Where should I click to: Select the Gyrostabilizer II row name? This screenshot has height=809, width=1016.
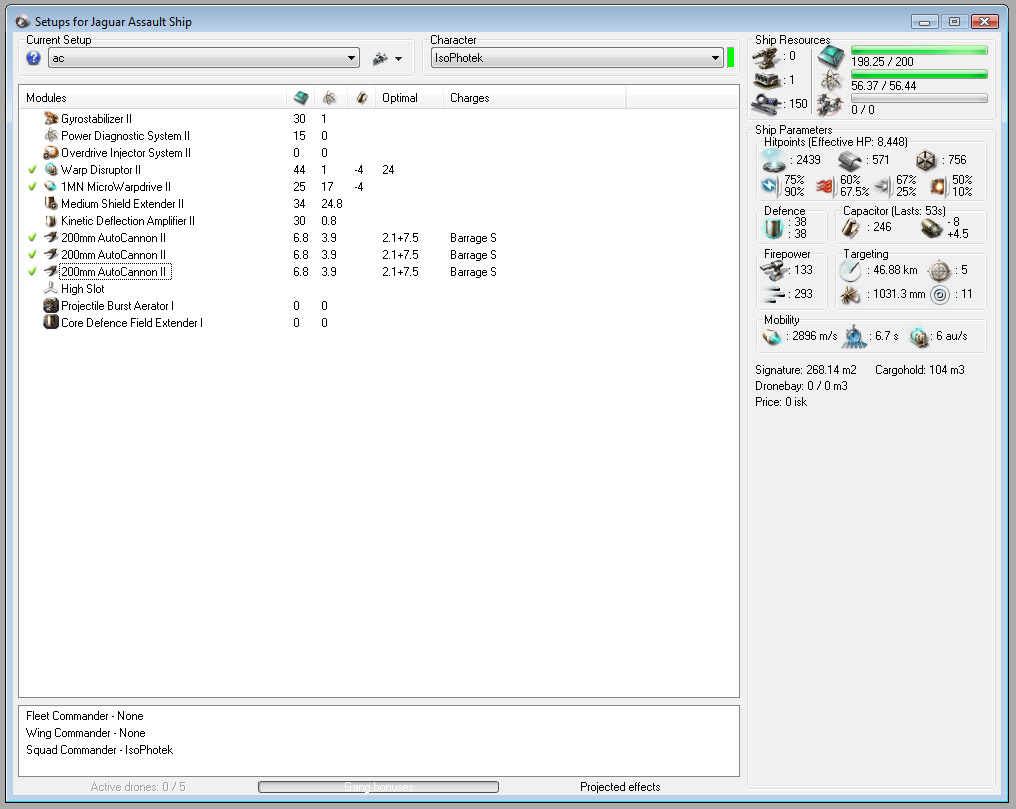tap(97, 119)
